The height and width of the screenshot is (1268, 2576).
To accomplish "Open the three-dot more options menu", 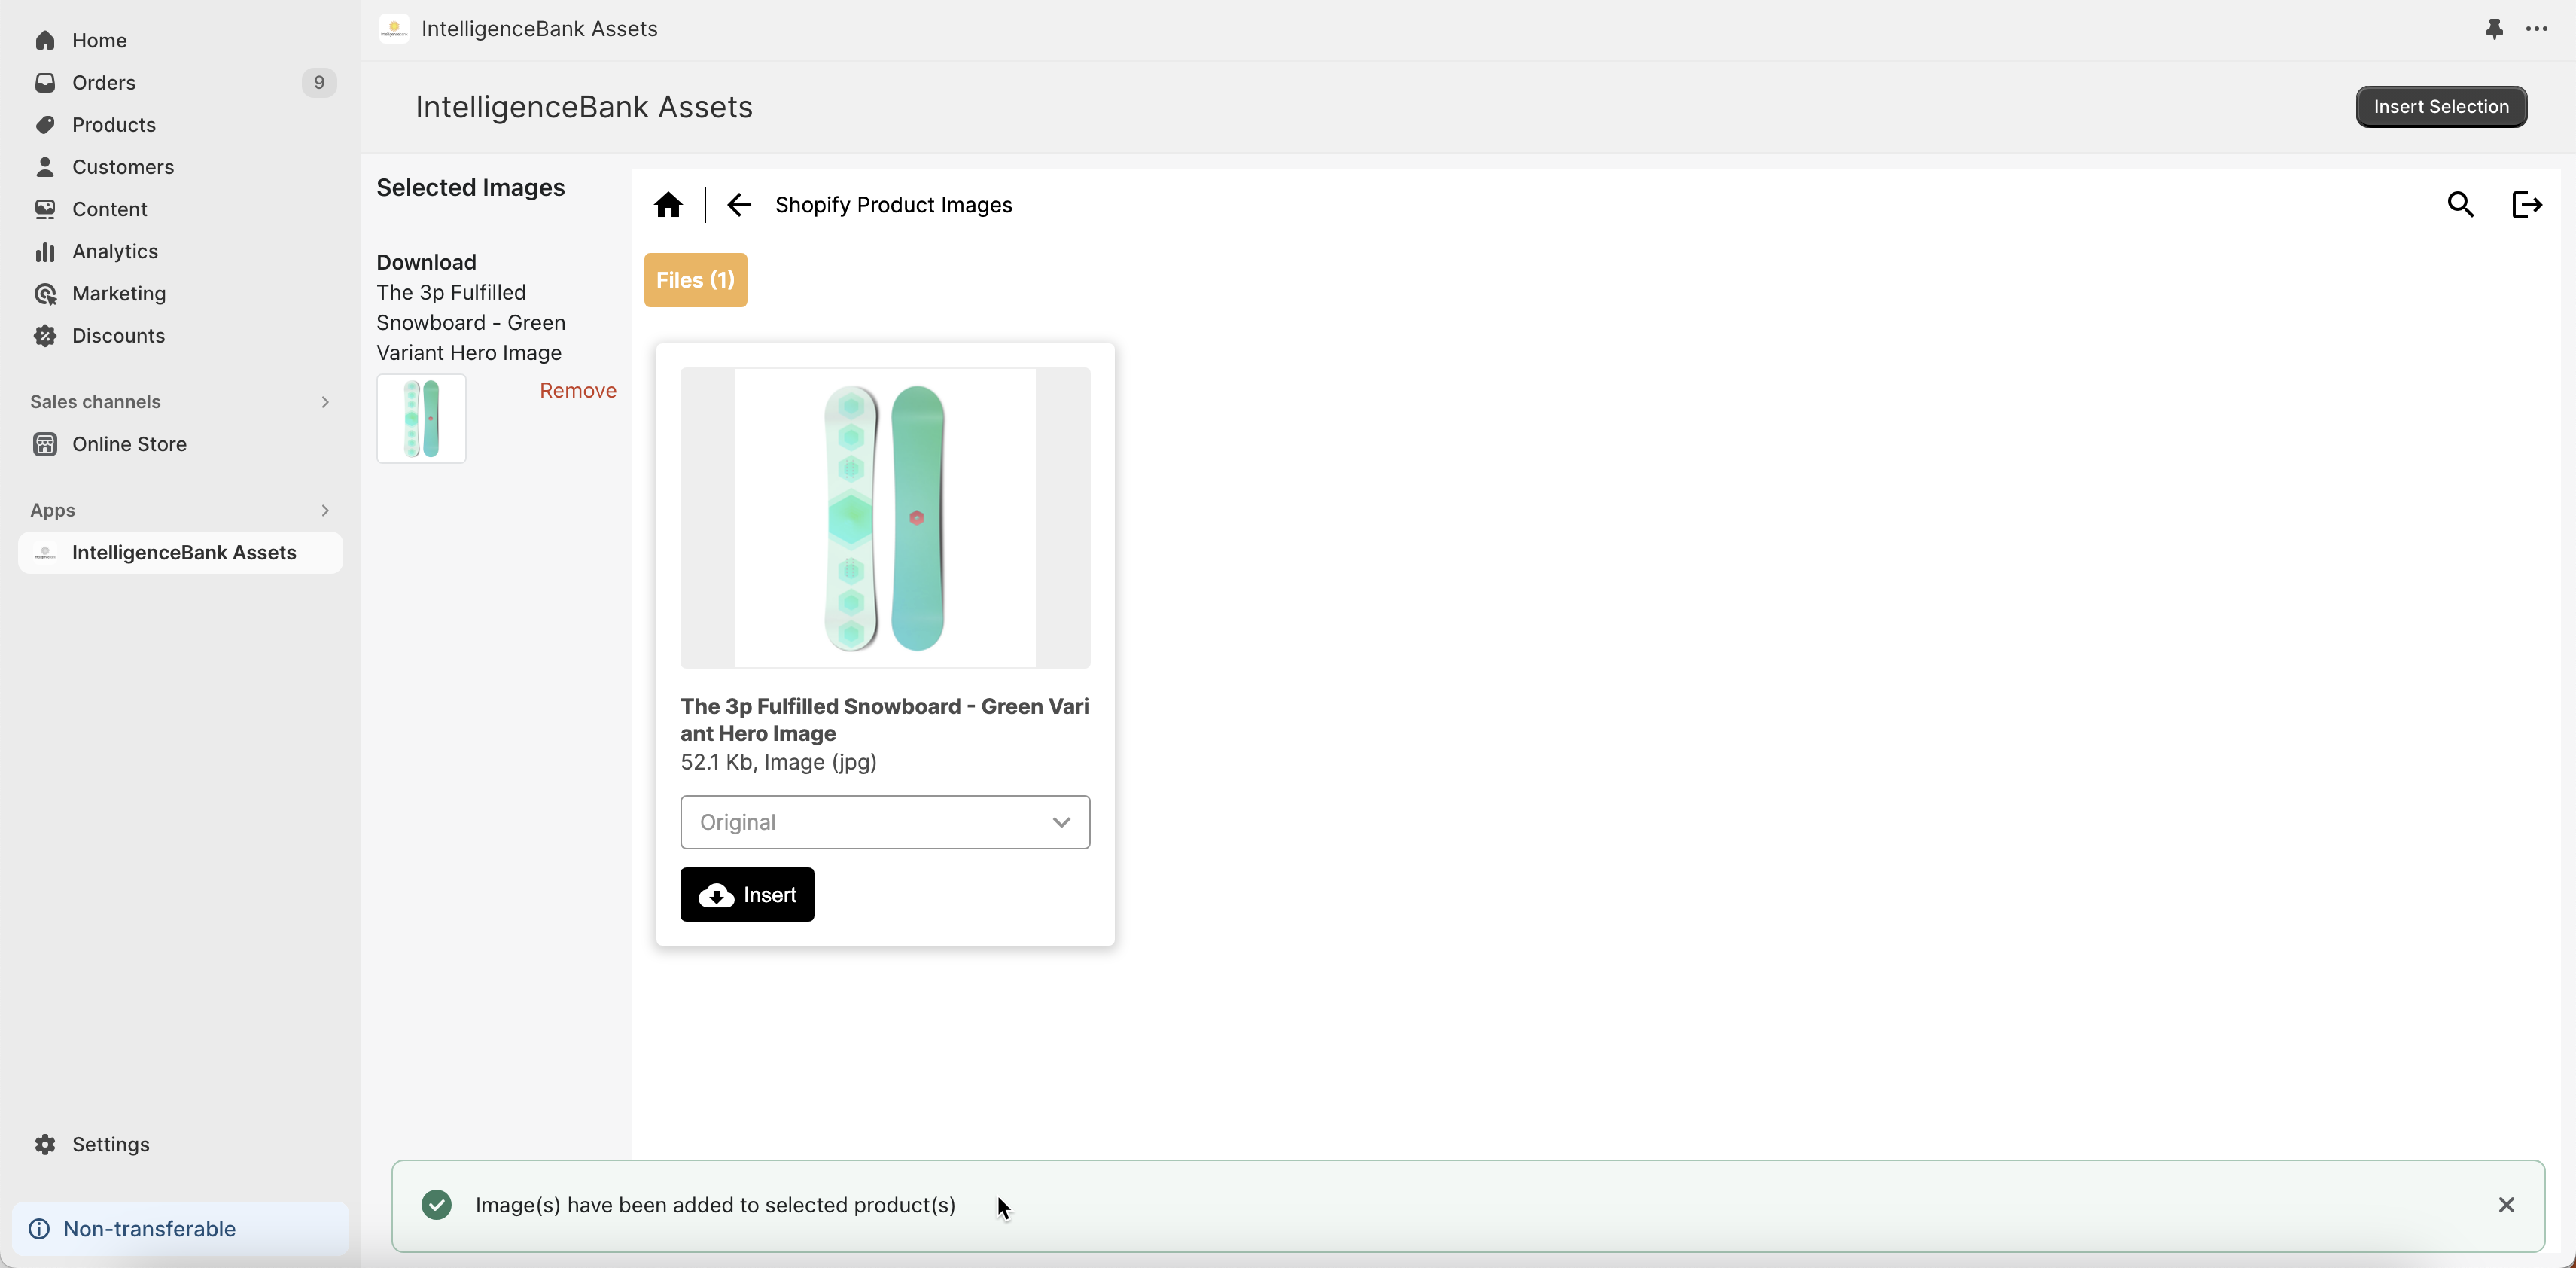I will click(2537, 29).
